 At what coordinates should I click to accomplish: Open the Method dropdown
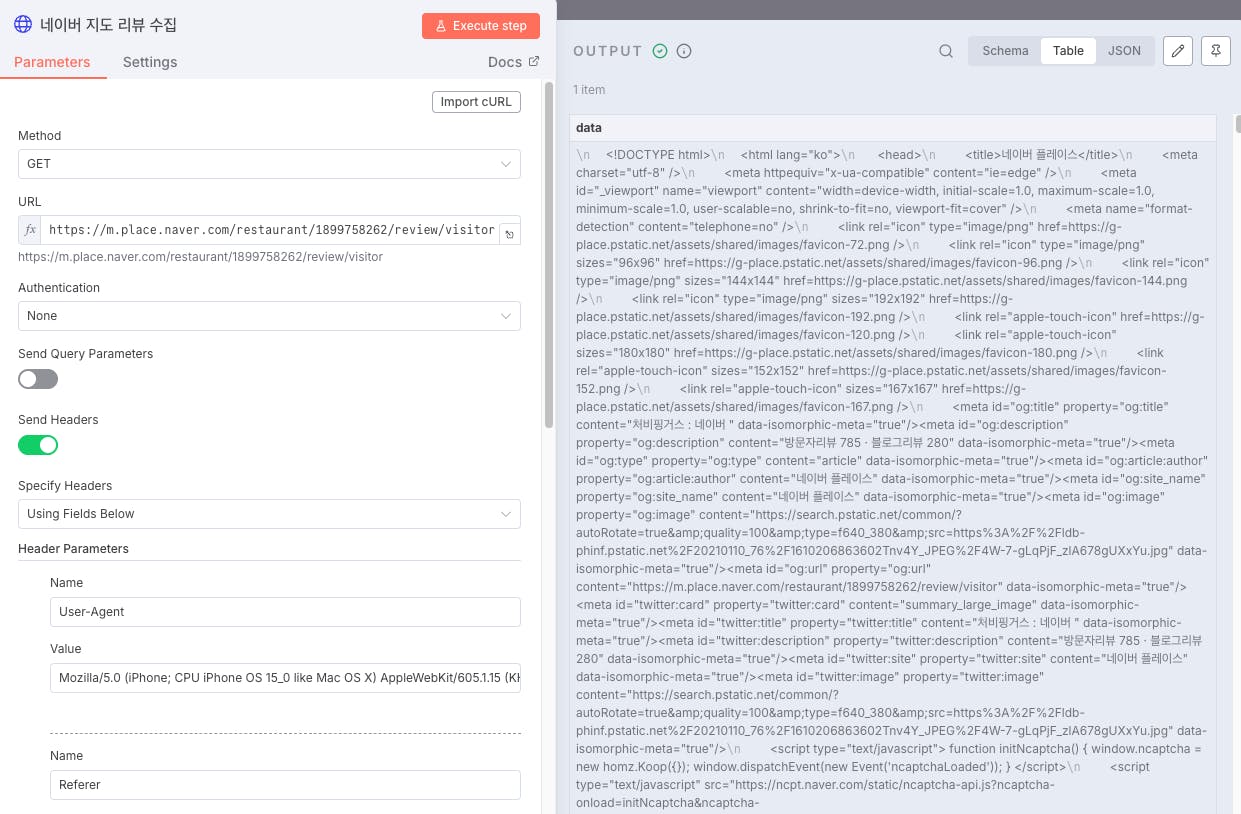[x=269, y=164]
